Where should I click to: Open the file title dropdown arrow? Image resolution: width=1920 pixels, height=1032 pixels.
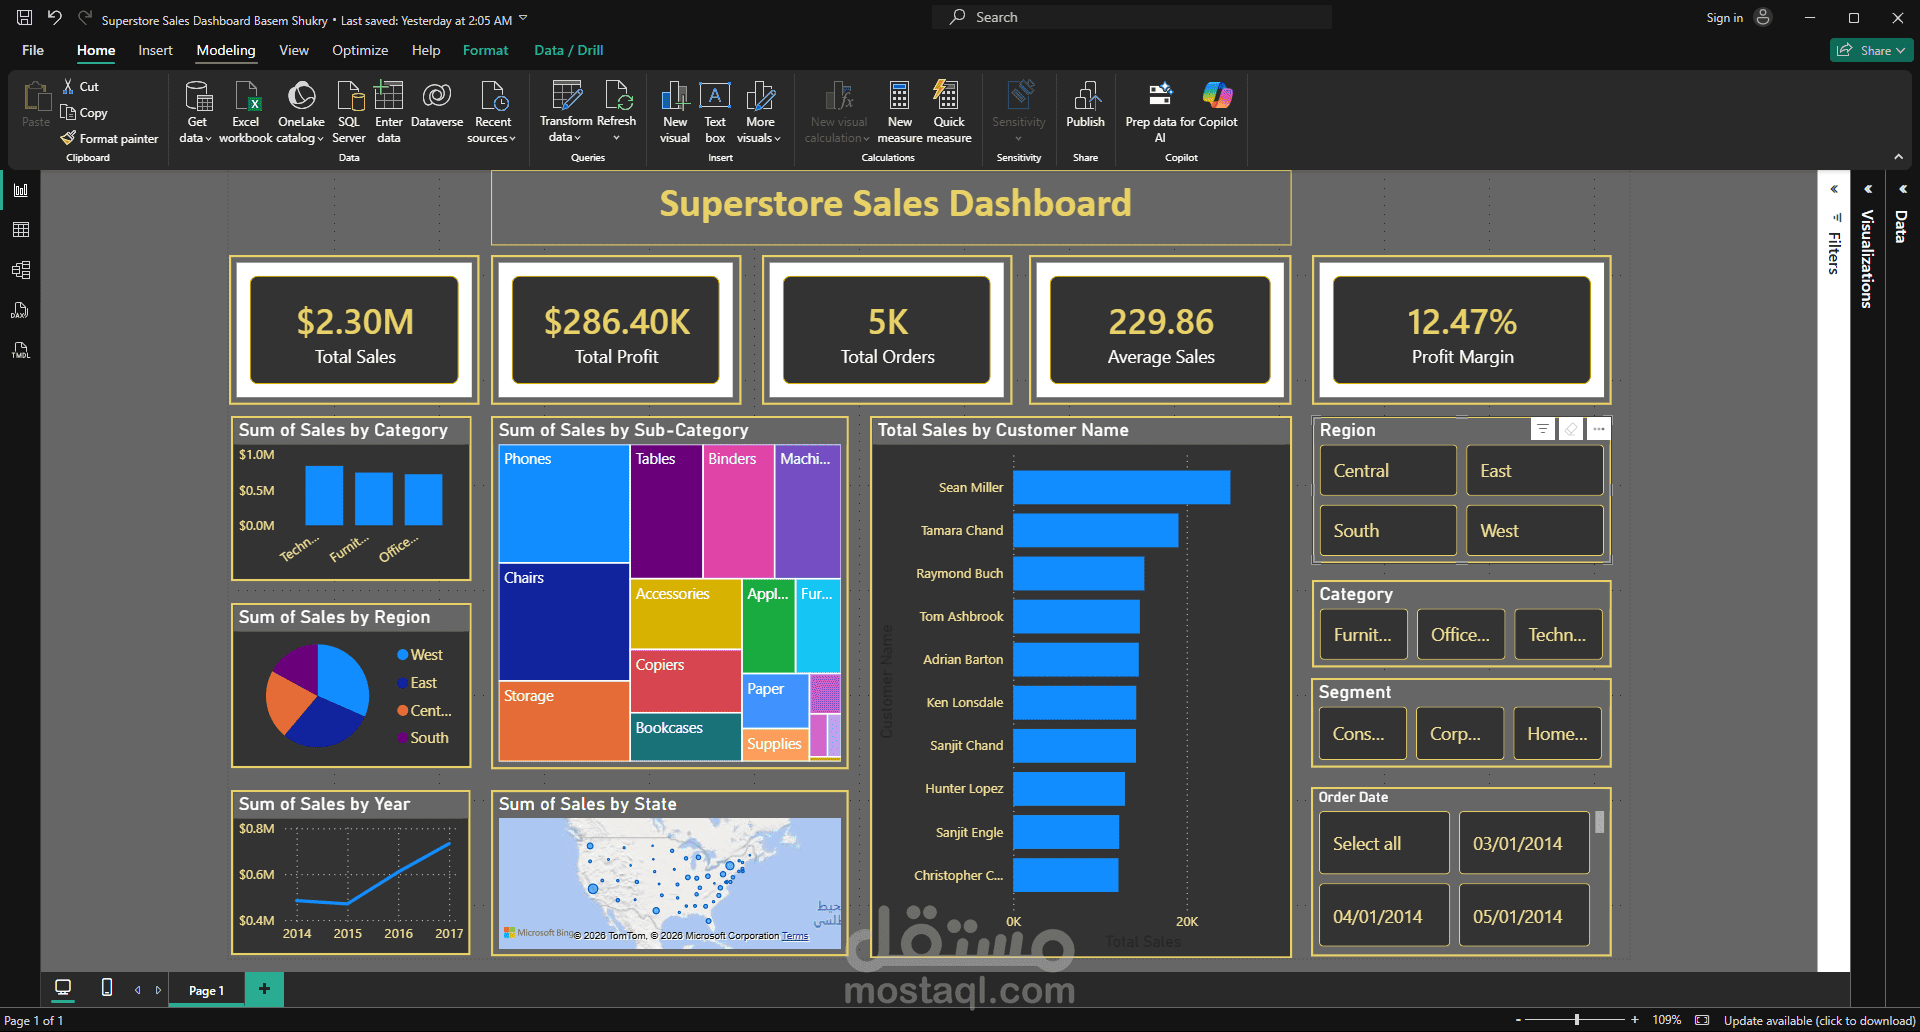[x=523, y=18]
